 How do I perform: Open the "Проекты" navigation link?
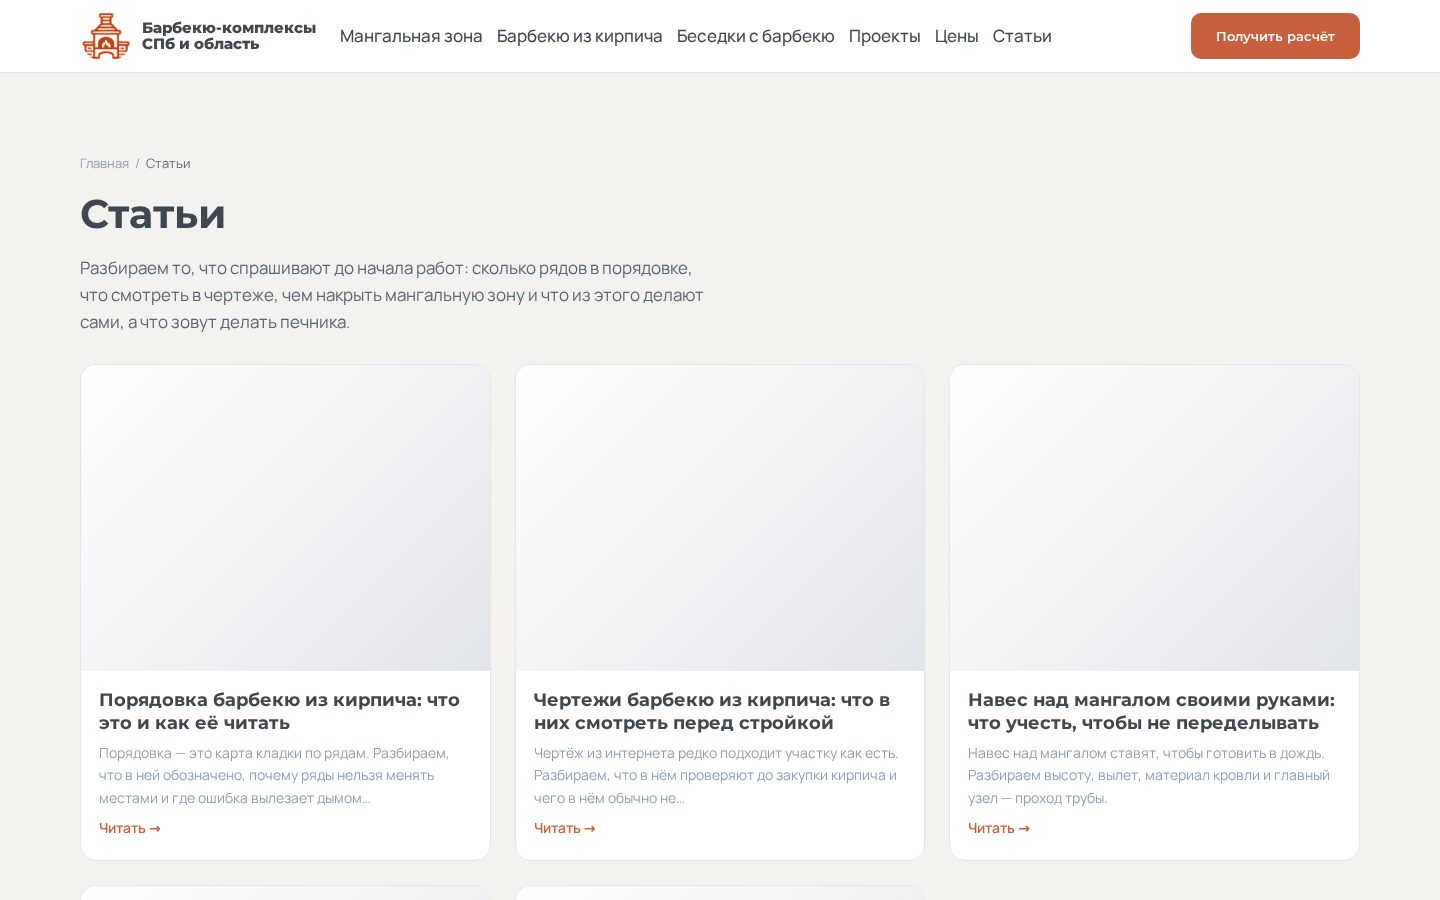[885, 36]
